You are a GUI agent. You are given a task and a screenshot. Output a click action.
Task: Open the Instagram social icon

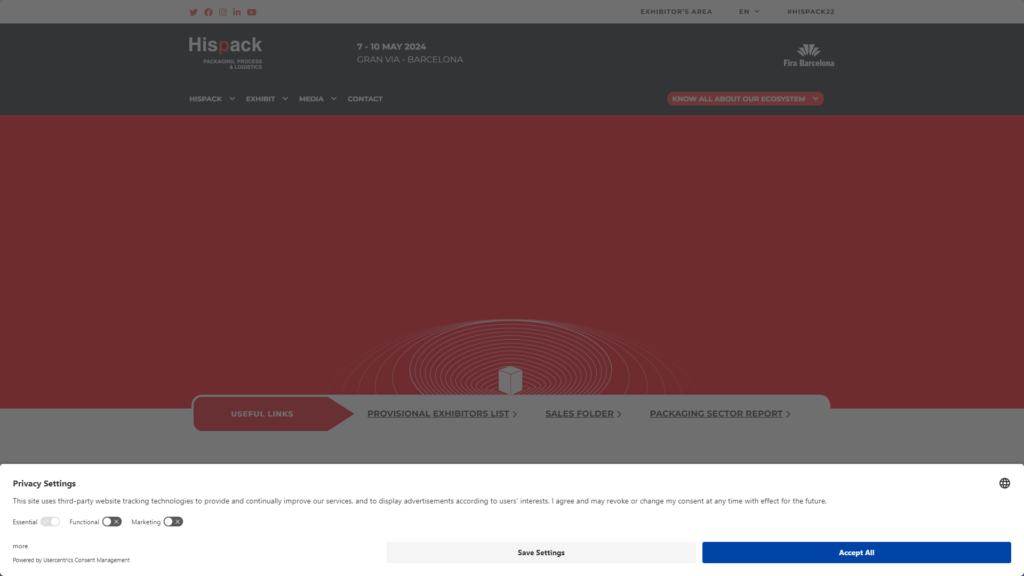point(223,12)
